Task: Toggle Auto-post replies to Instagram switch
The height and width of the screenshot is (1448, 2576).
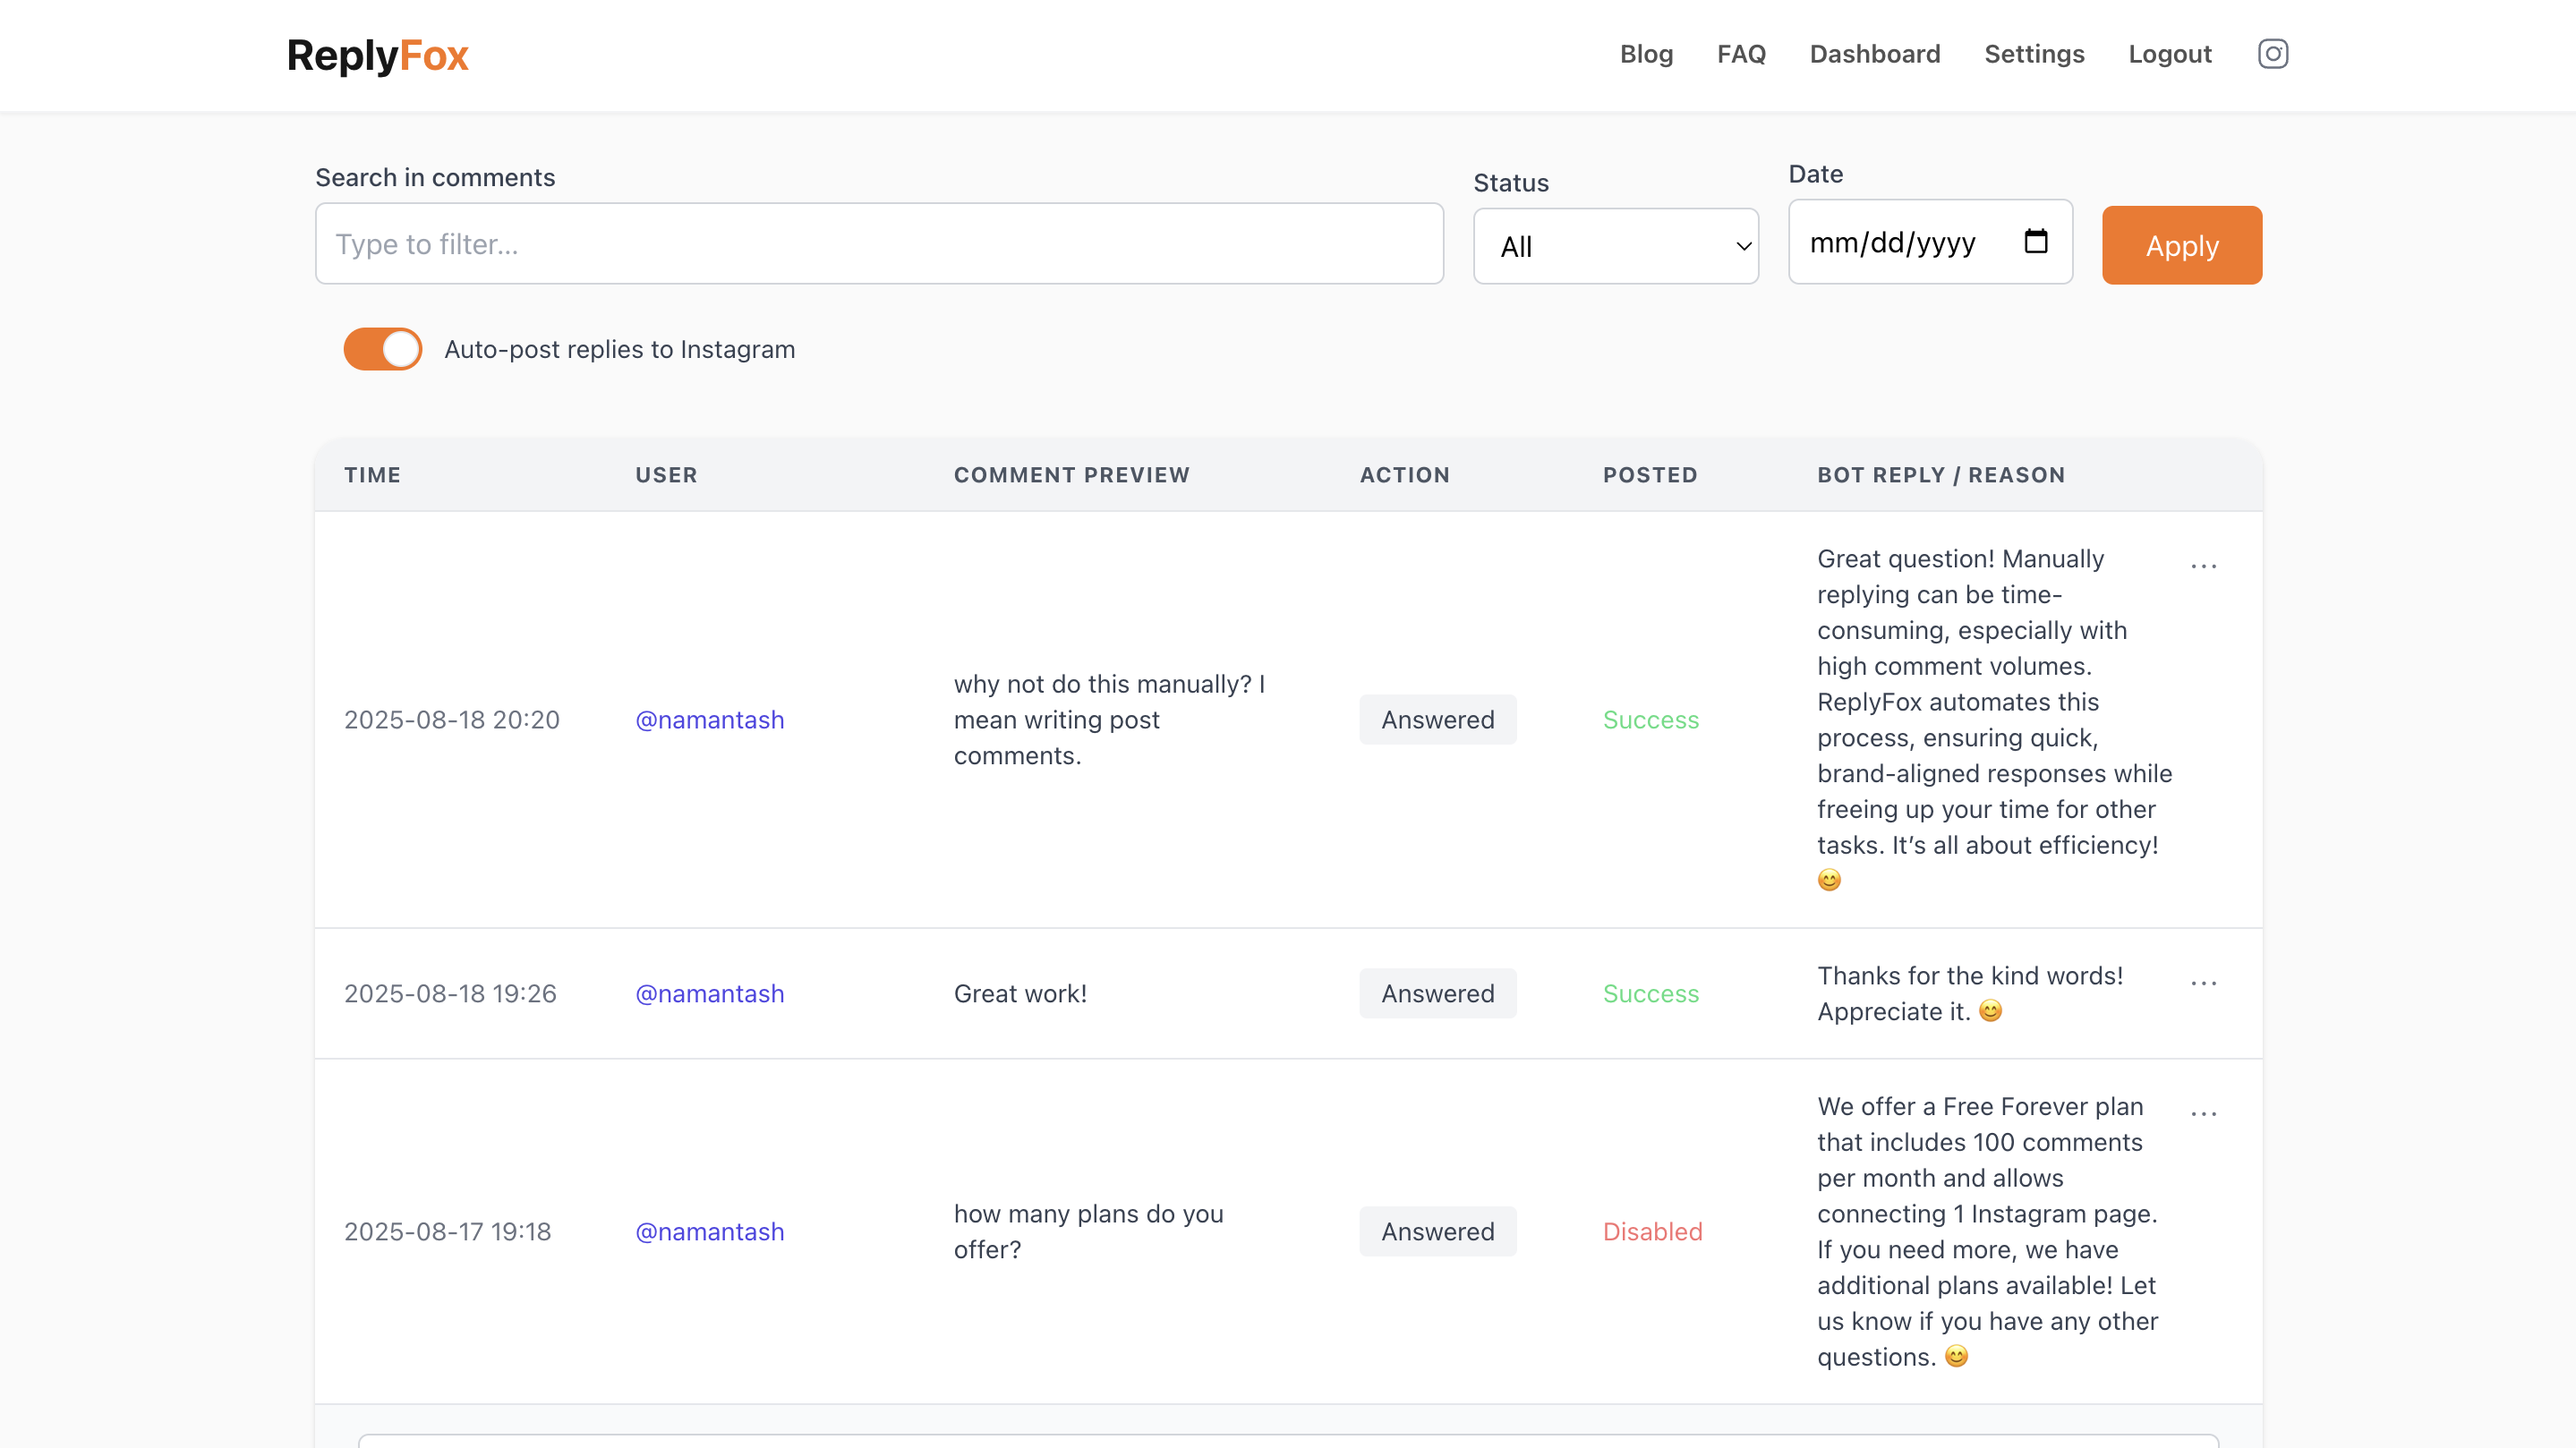Action: (383, 349)
